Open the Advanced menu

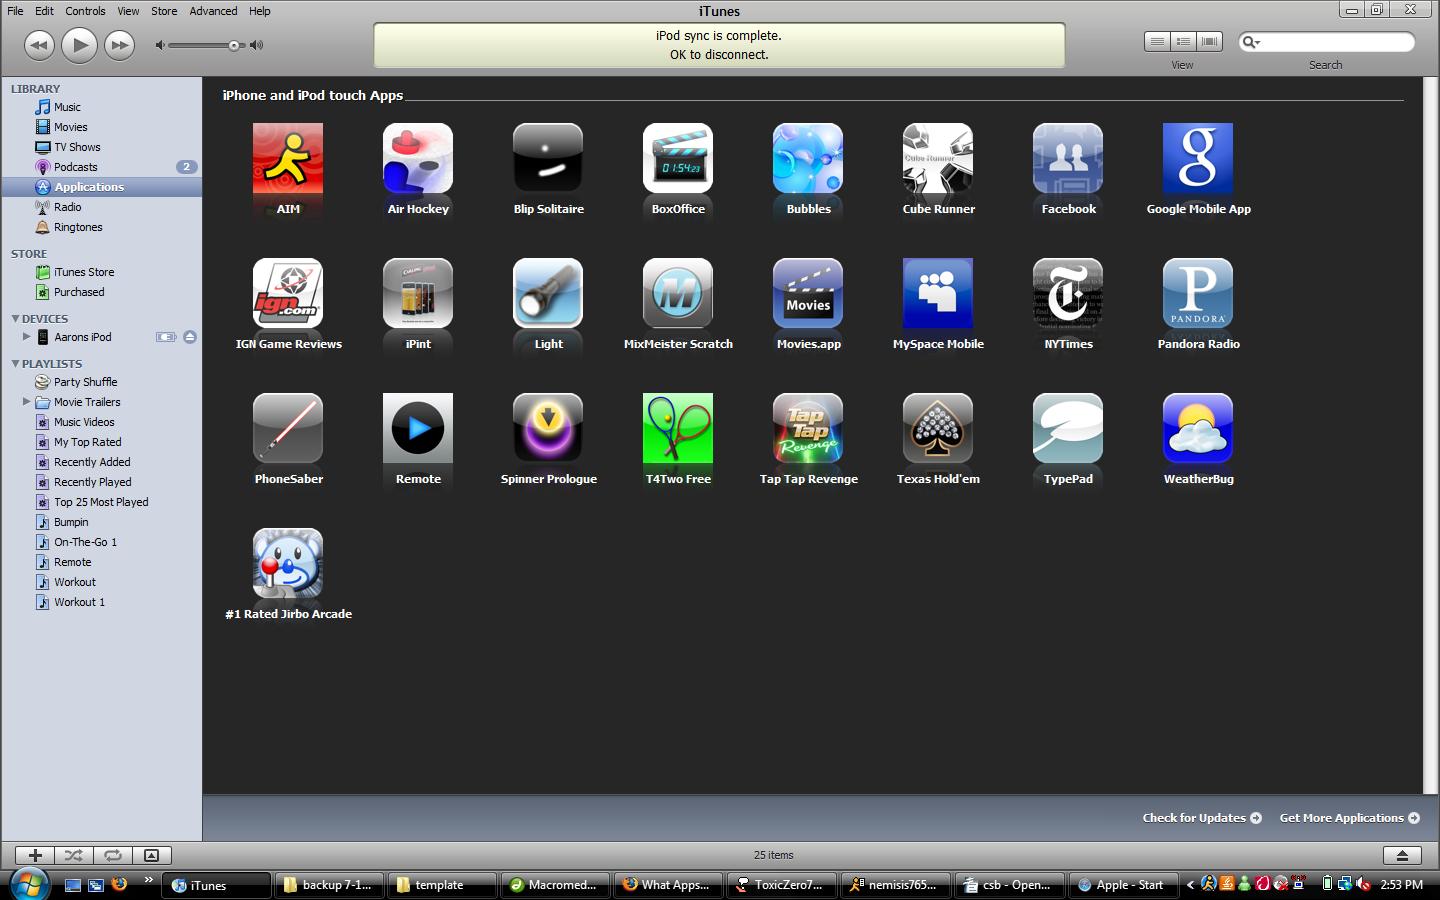[x=214, y=11]
